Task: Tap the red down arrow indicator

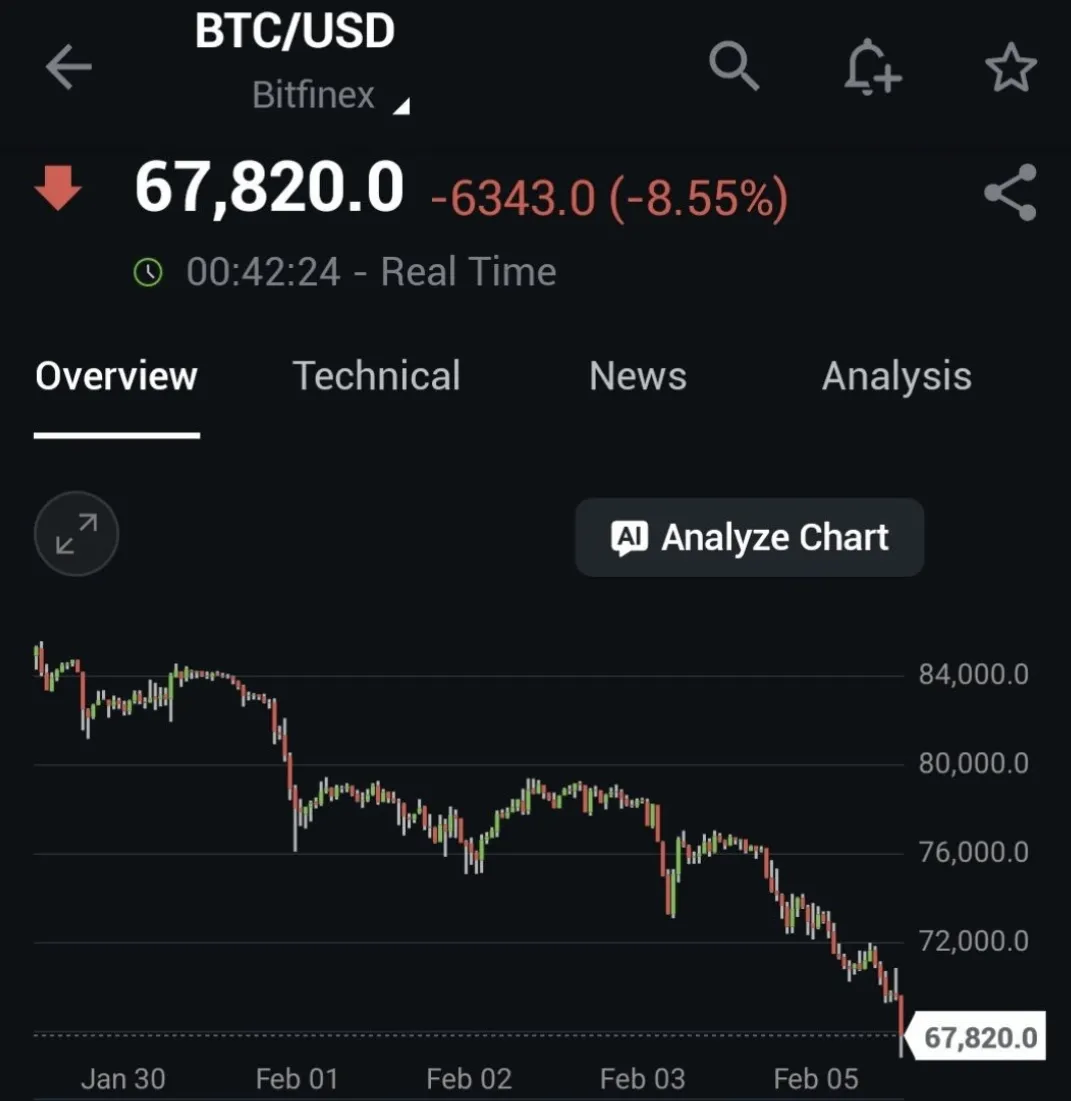Action: click(x=58, y=188)
